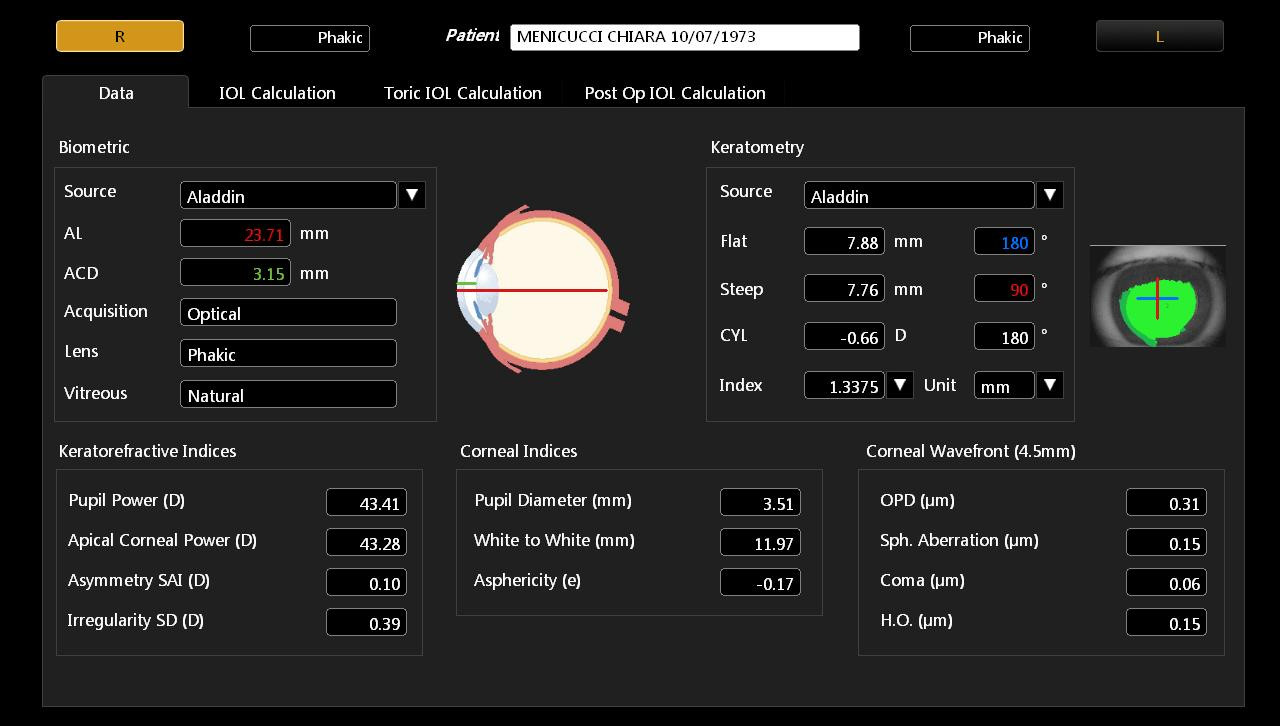This screenshot has height=726, width=1280.
Task: Click the Keratometry section heading
Action: click(757, 147)
